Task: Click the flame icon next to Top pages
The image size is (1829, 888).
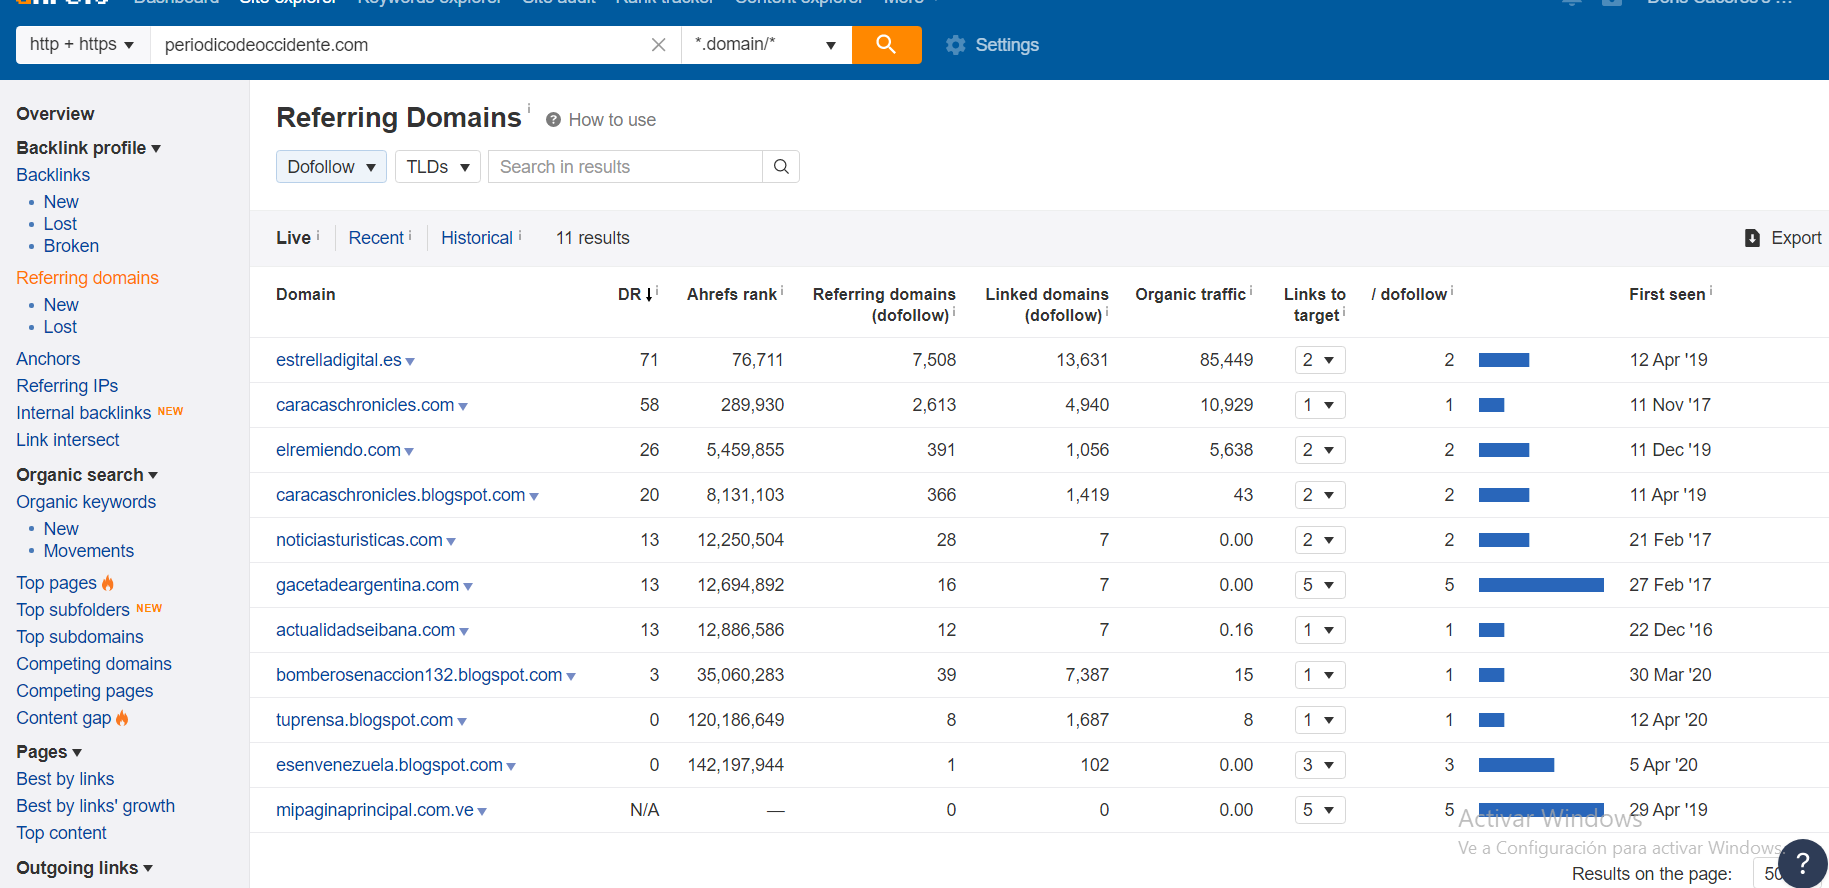Action: (108, 583)
